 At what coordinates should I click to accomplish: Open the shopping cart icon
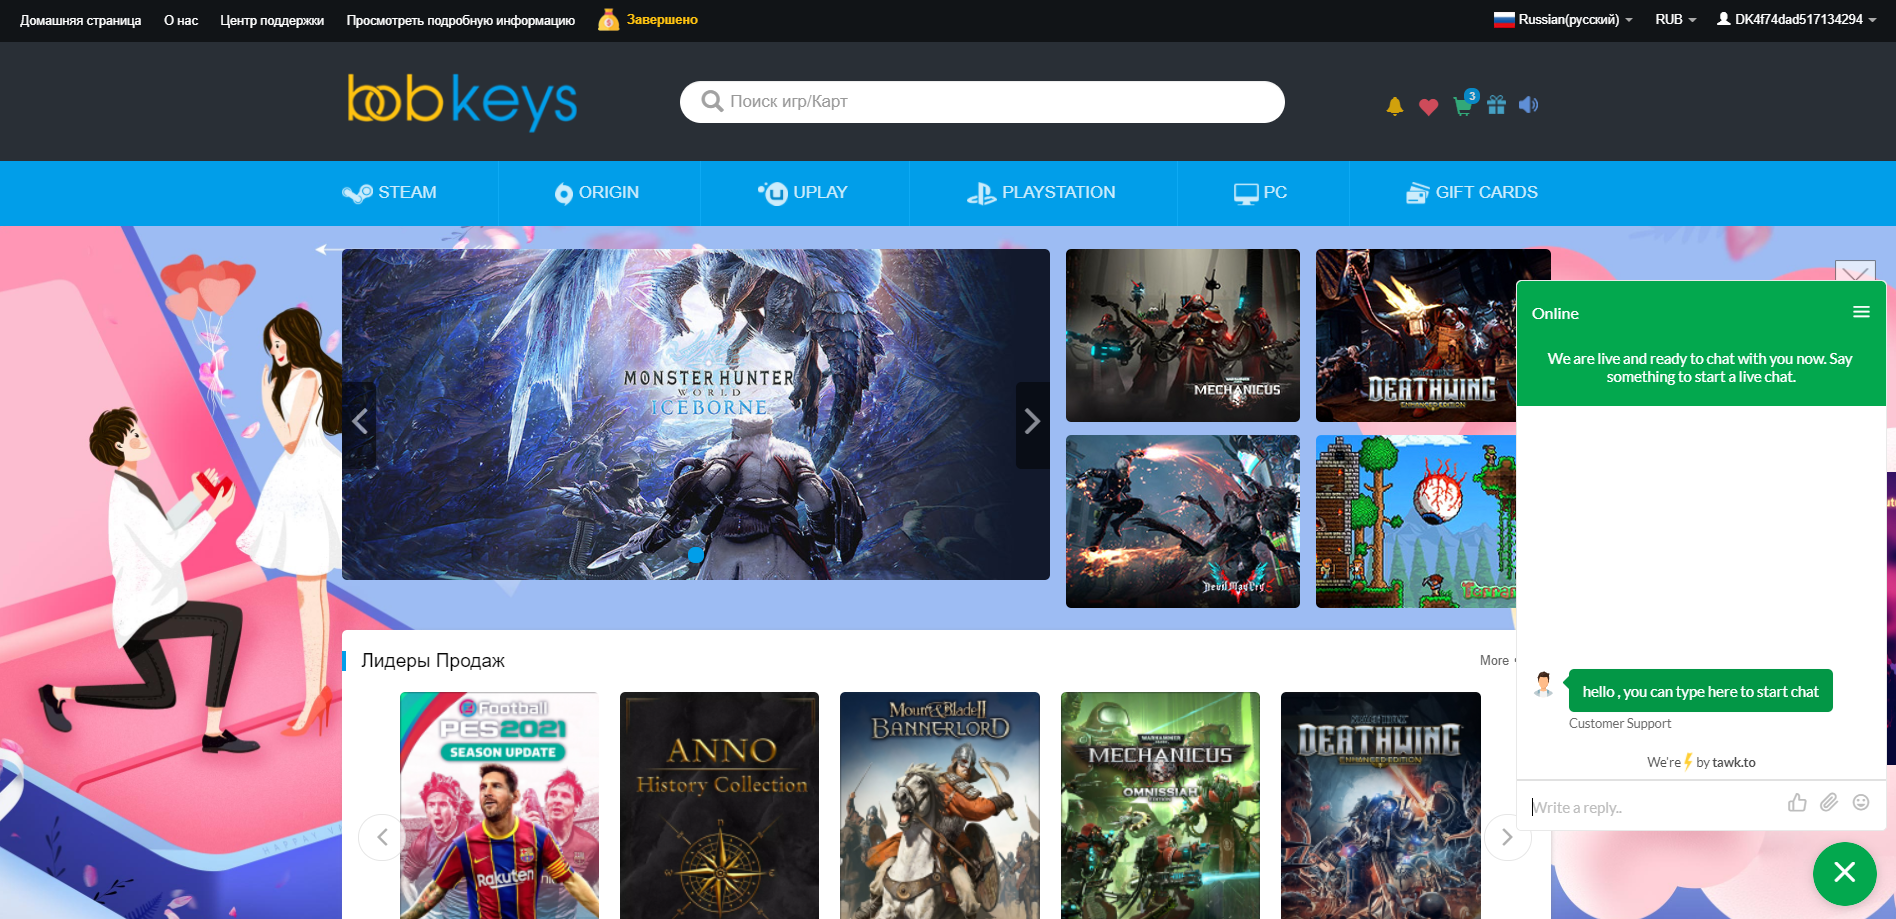[x=1463, y=105]
